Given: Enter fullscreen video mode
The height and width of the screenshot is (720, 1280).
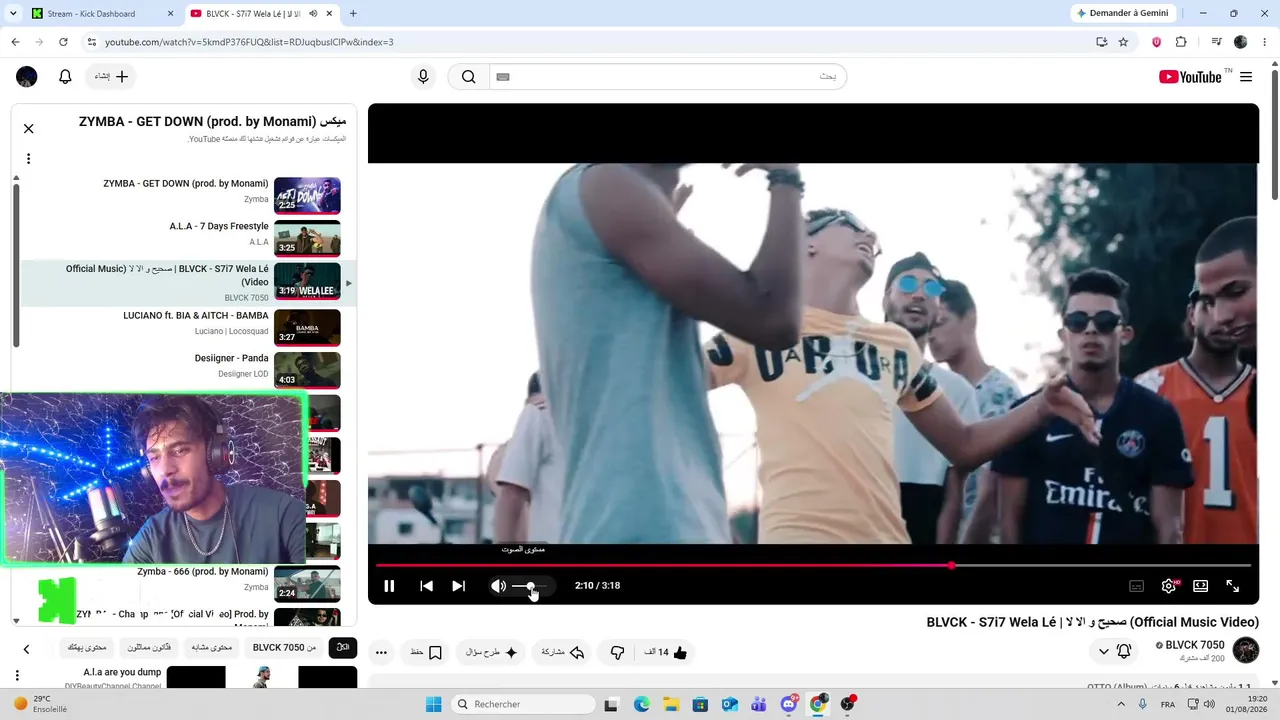Looking at the screenshot, I should point(1232,586).
